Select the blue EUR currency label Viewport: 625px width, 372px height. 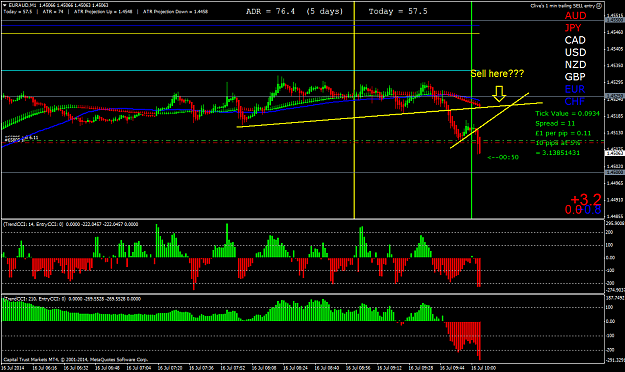coord(575,89)
